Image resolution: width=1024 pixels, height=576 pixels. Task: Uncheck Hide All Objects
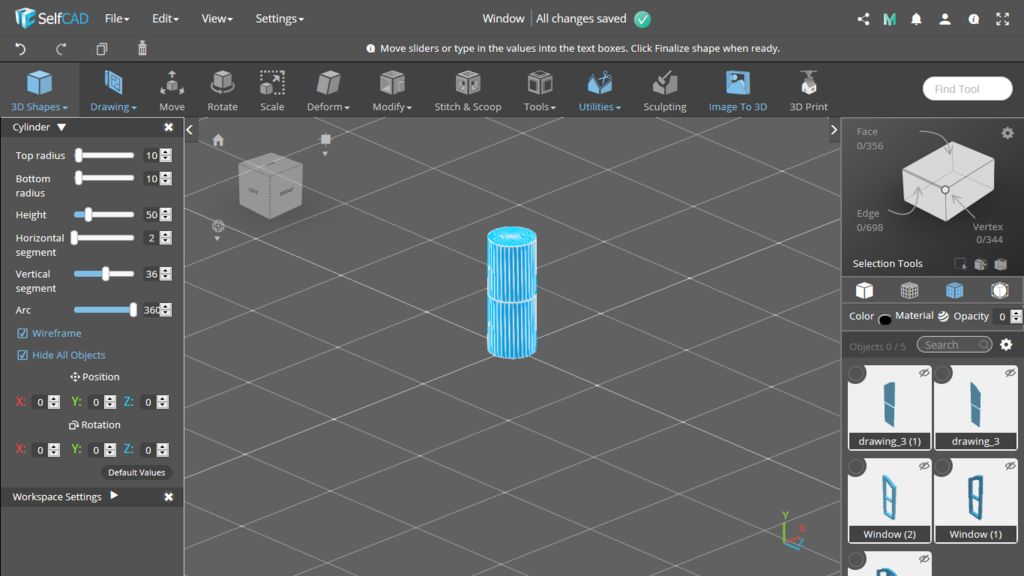(23, 355)
